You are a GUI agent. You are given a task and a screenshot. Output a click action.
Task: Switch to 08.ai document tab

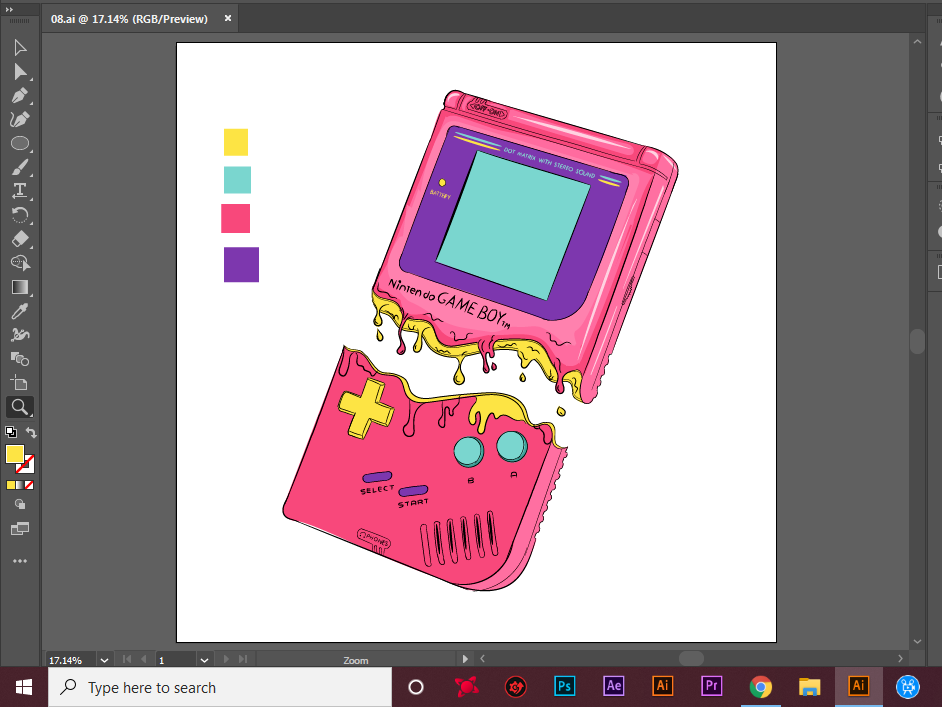pos(129,19)
